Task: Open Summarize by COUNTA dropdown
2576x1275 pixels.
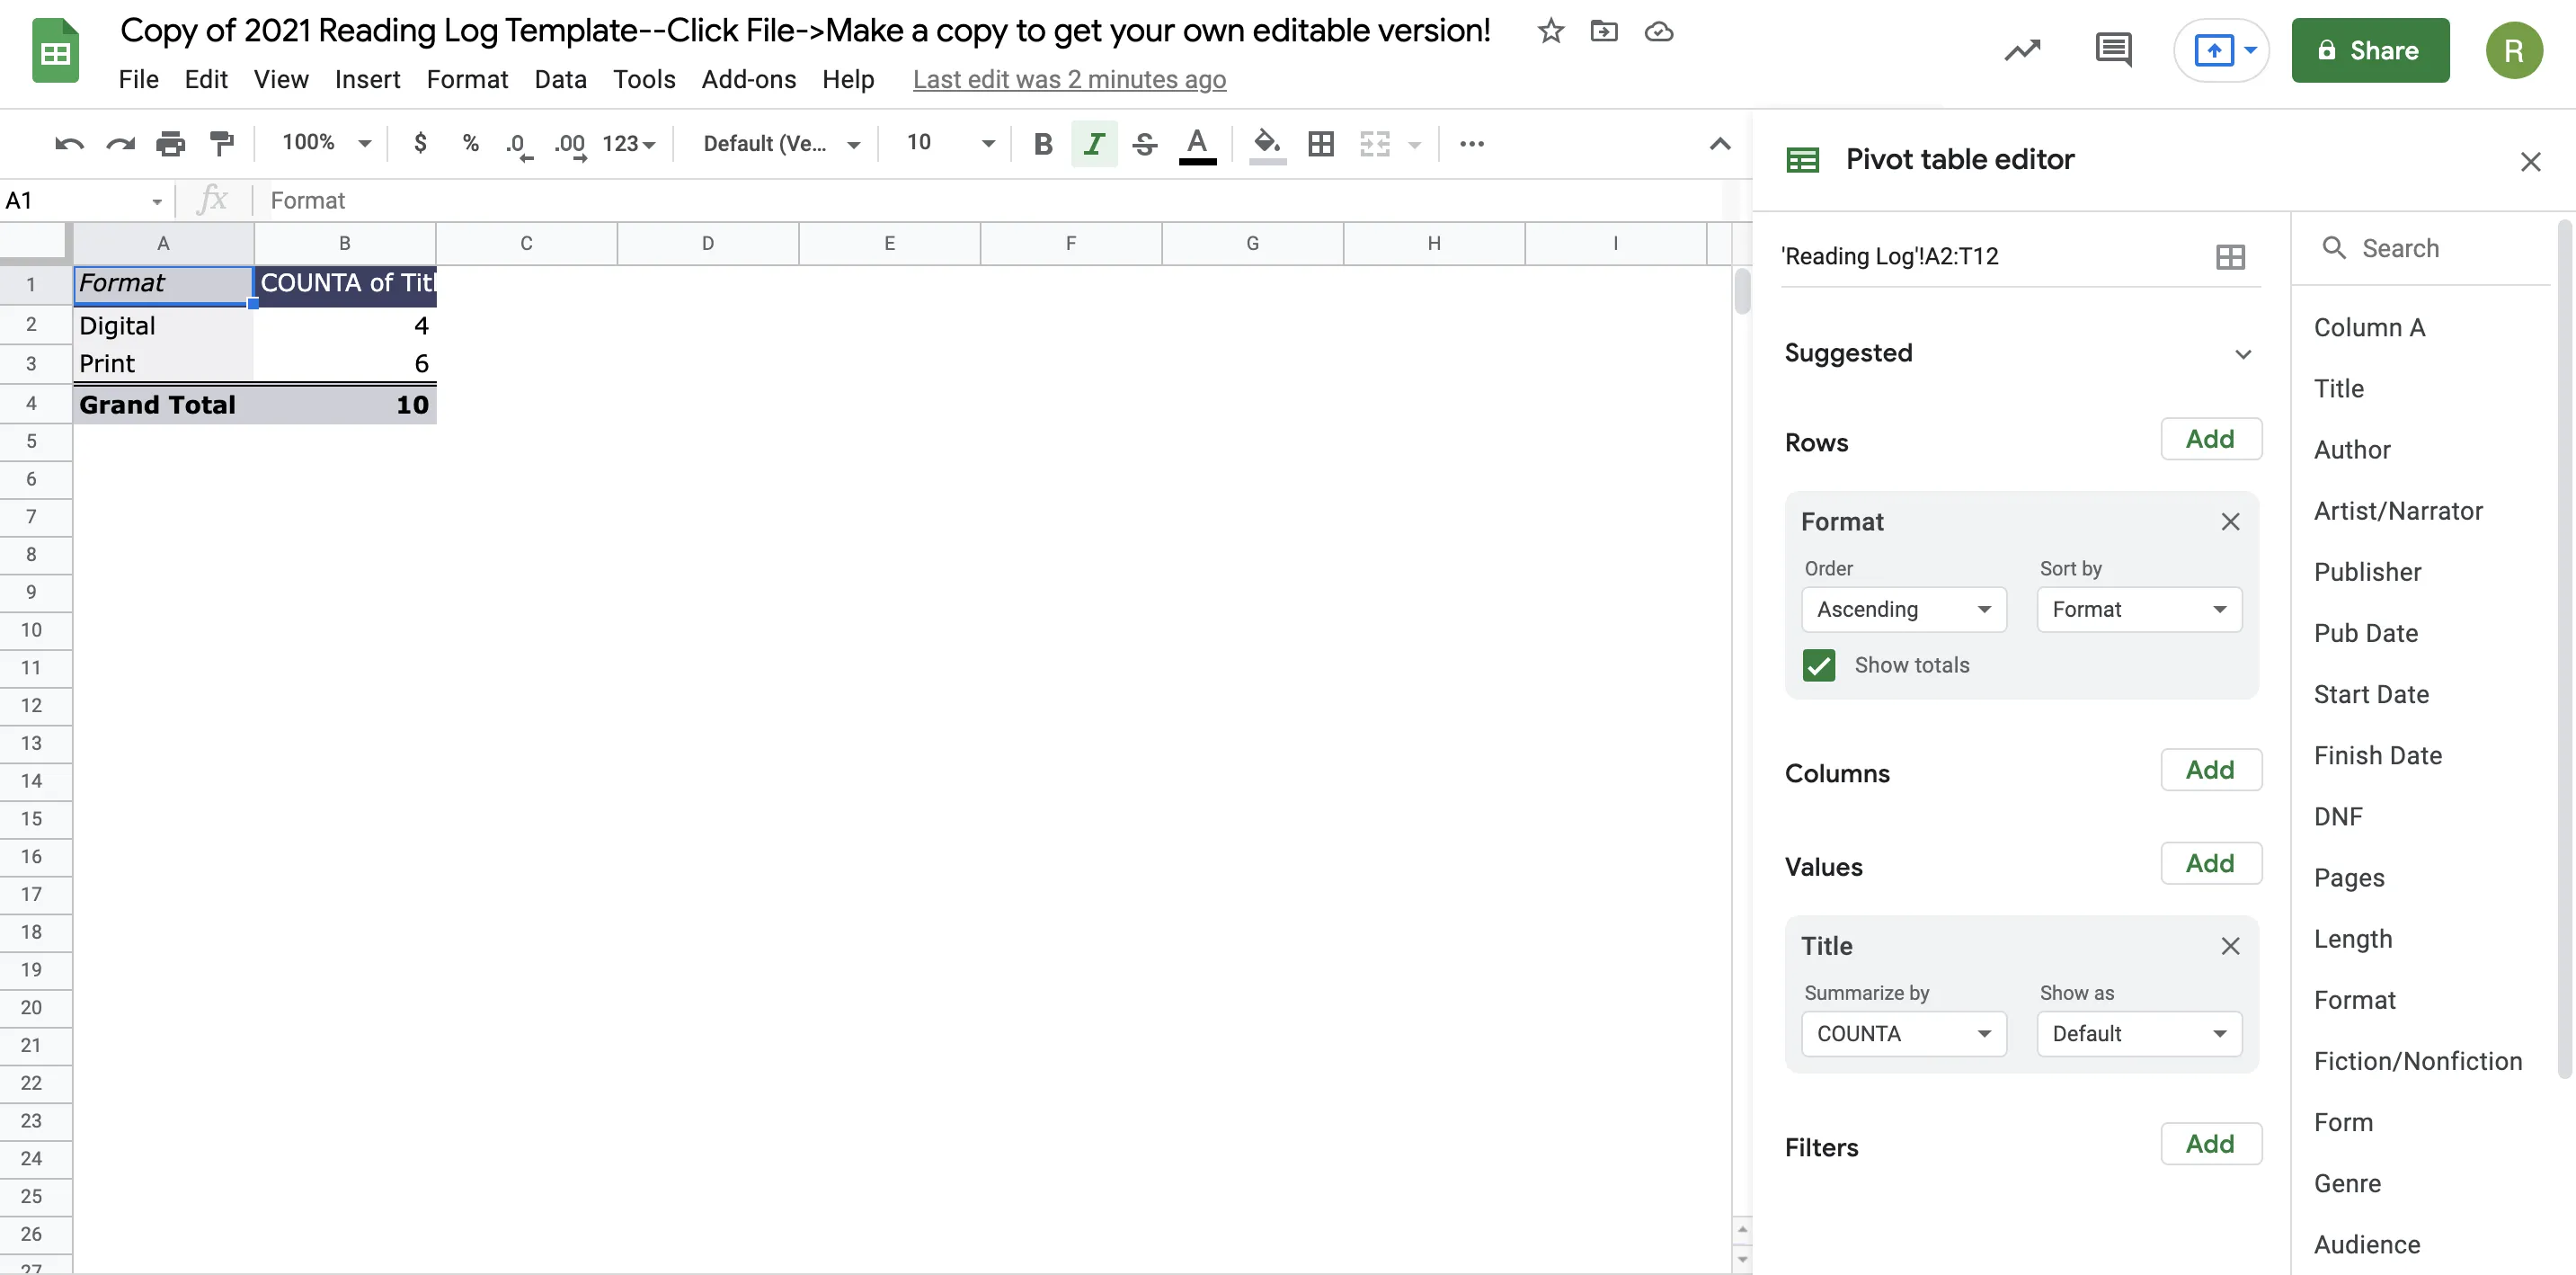Action: coord(1903,1033)
